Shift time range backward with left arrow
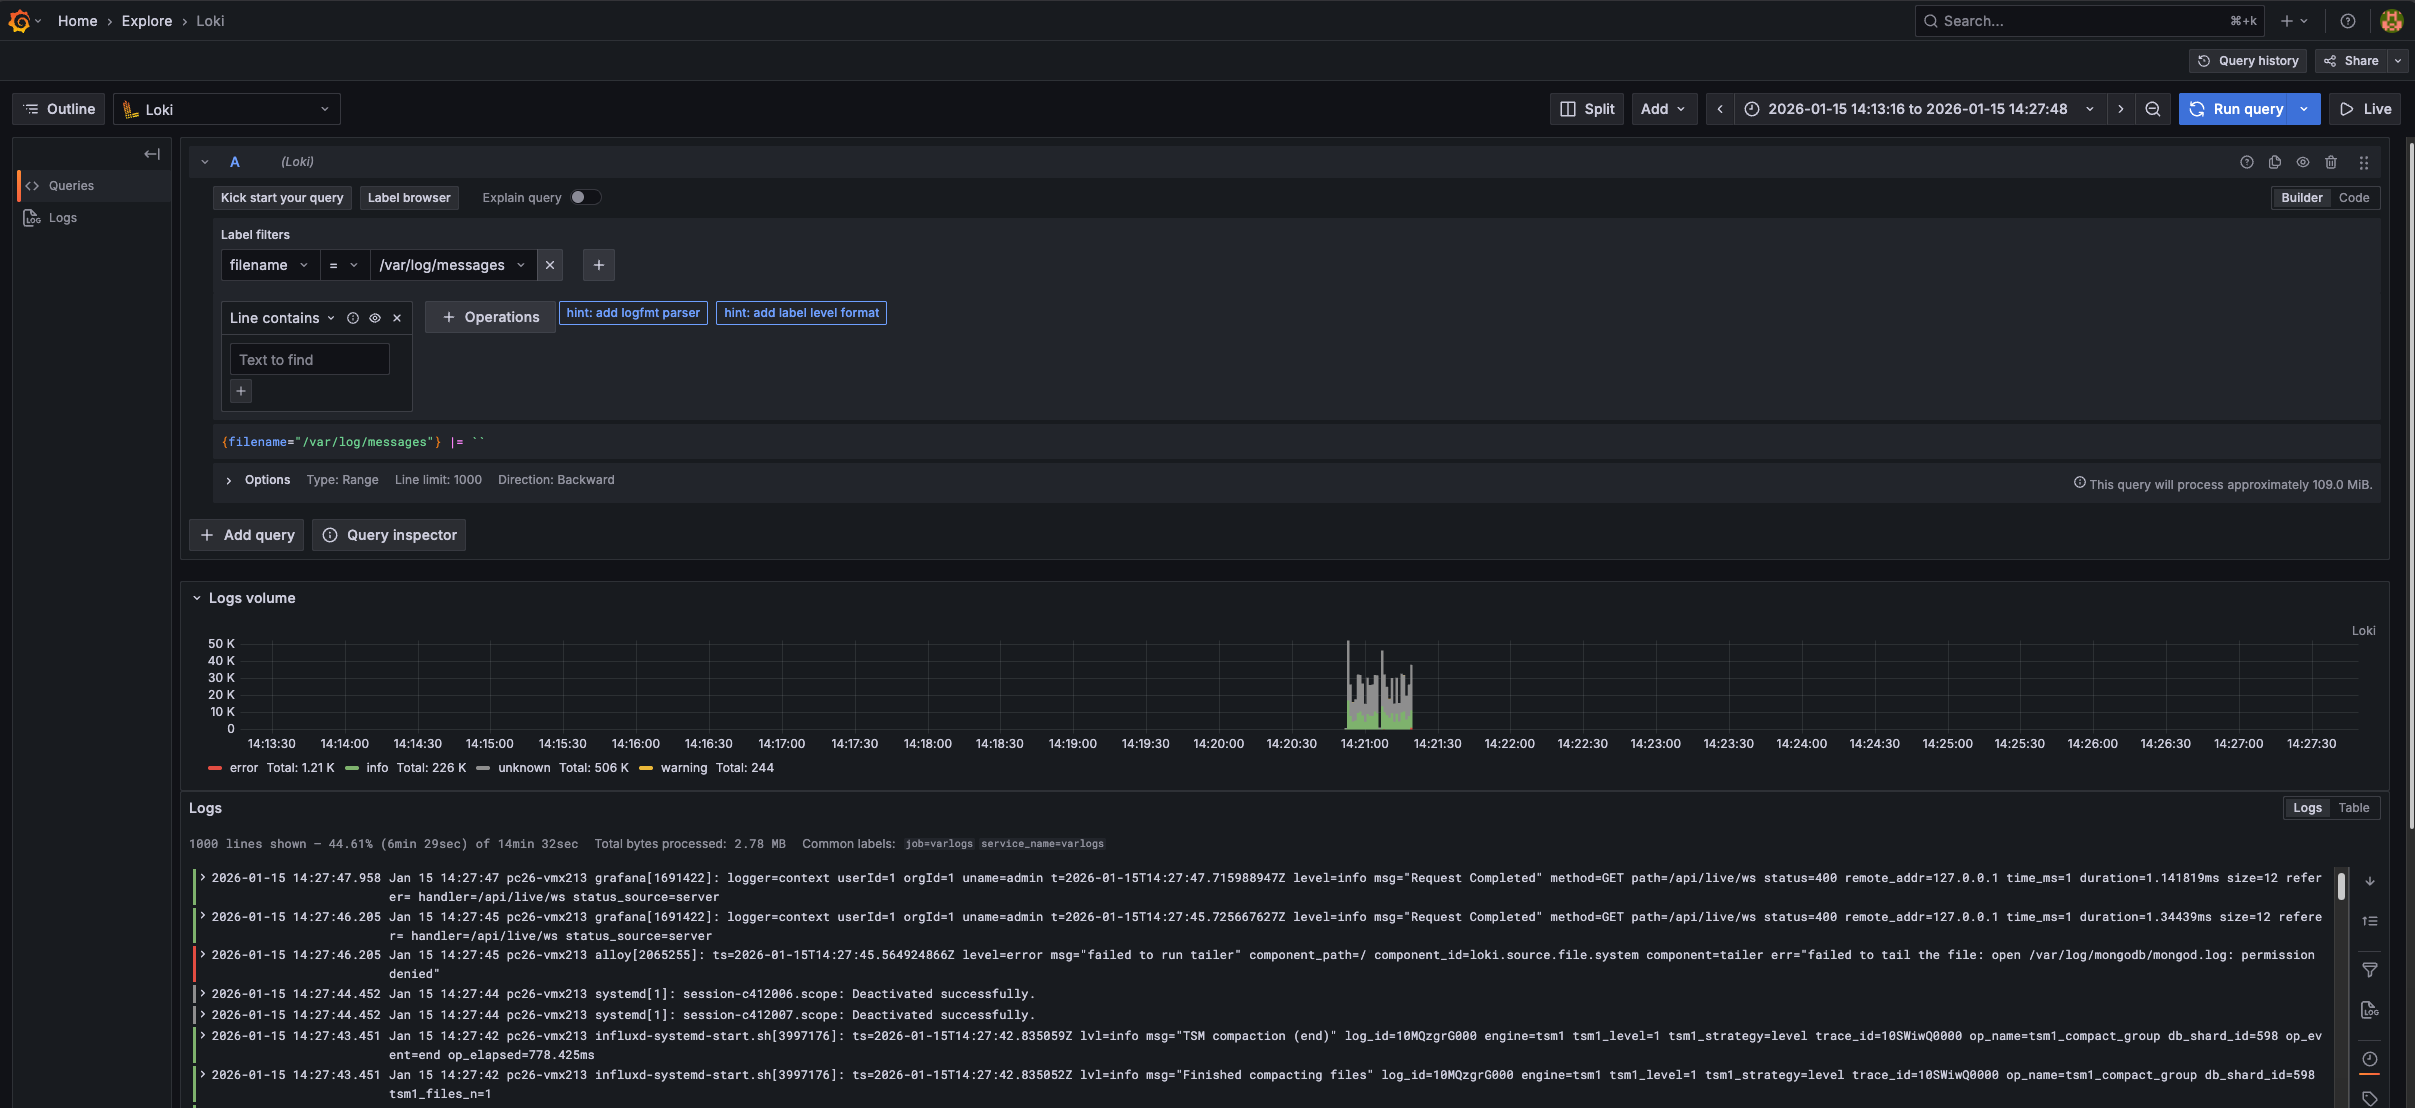This screenshot has height=1108, width=2415. tap(1719, 109)
